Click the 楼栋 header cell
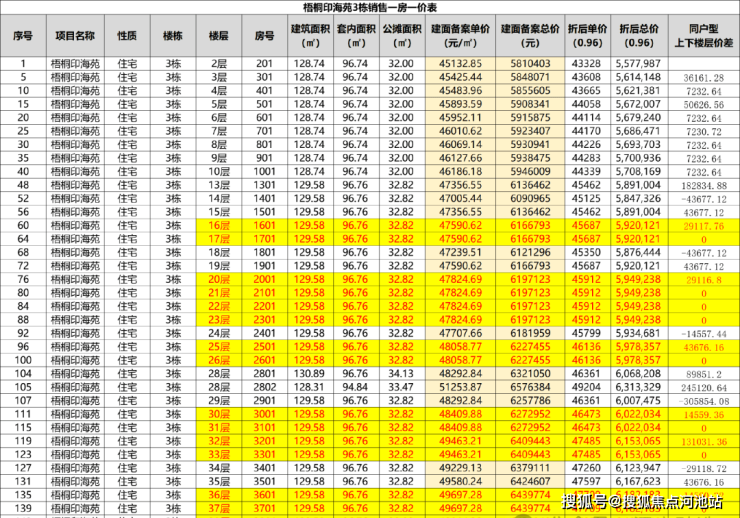740x518 pixels. point(174,36)
